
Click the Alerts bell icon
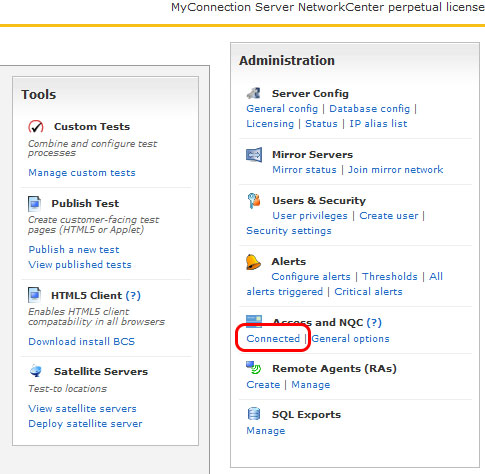253,262
